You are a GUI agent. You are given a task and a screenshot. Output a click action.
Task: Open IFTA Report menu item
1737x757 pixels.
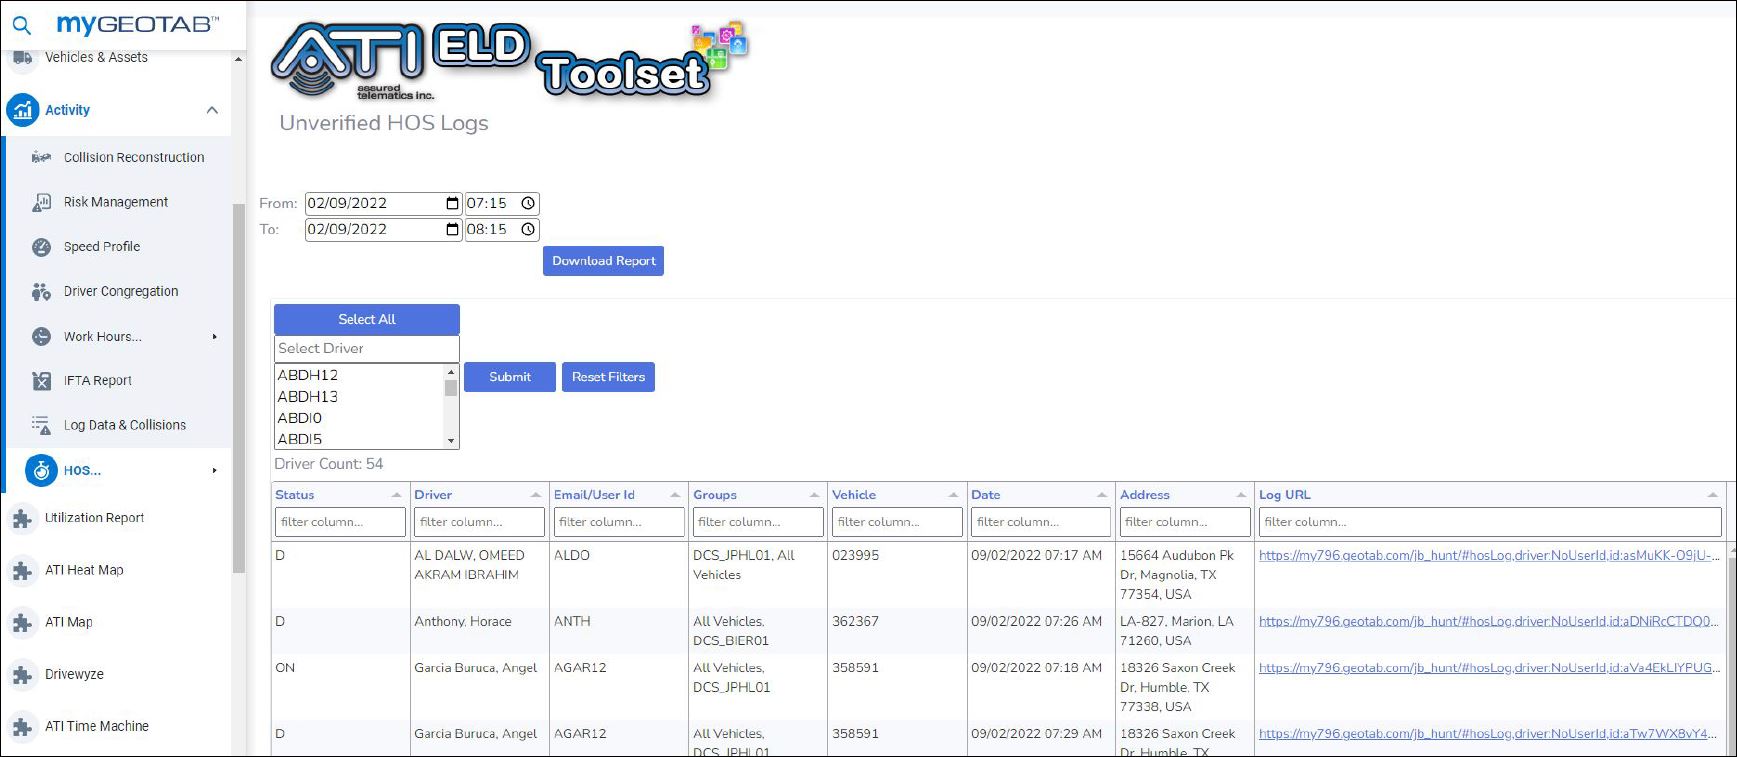coord(98,381)
